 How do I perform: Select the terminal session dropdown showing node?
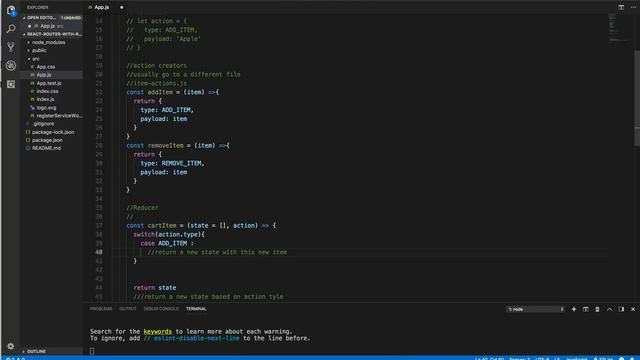[x=536, y=309]
